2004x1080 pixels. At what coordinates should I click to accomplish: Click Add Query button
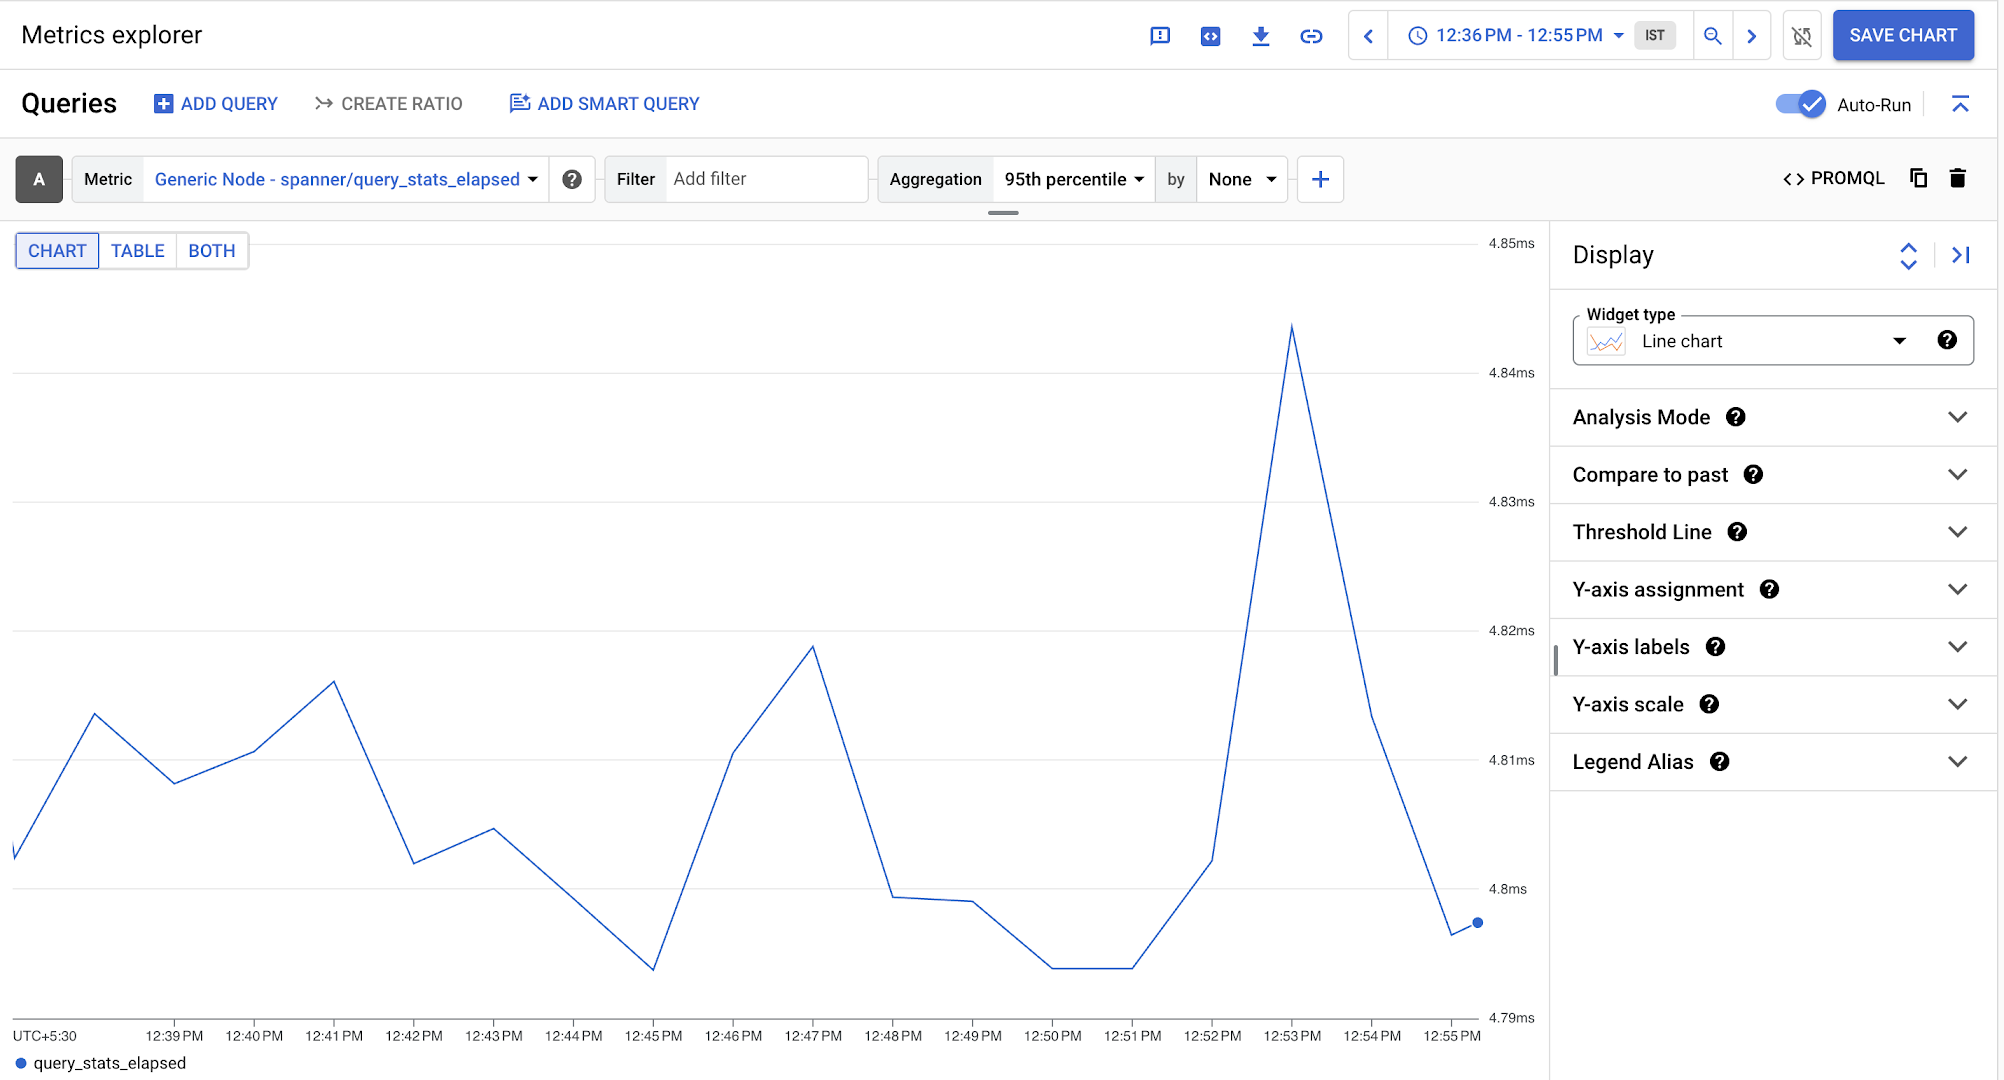(x=215, y=104)
